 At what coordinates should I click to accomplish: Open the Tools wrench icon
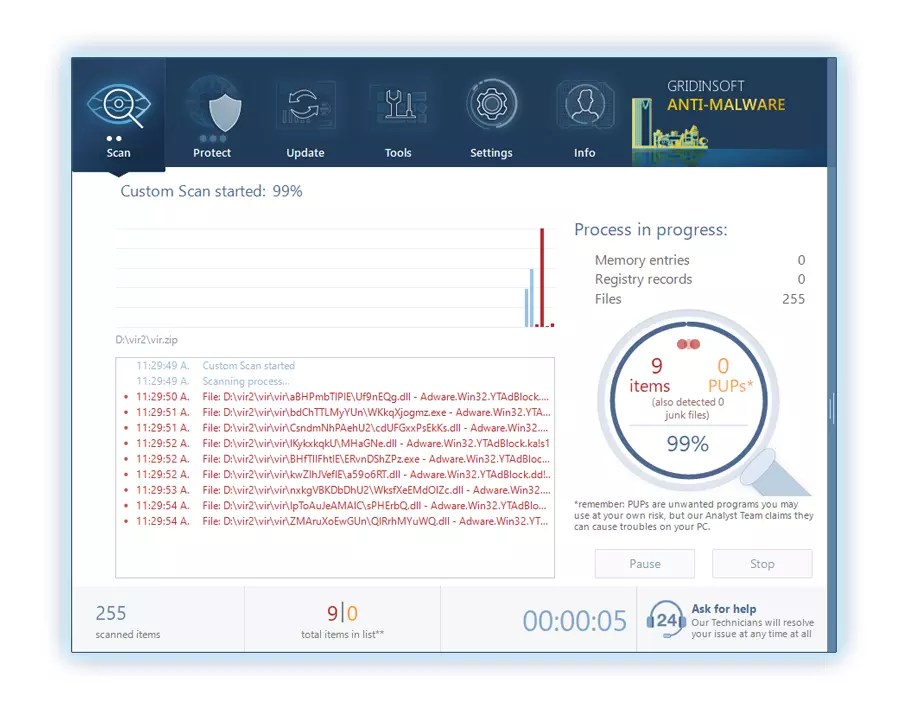click(x=398, y=103)
